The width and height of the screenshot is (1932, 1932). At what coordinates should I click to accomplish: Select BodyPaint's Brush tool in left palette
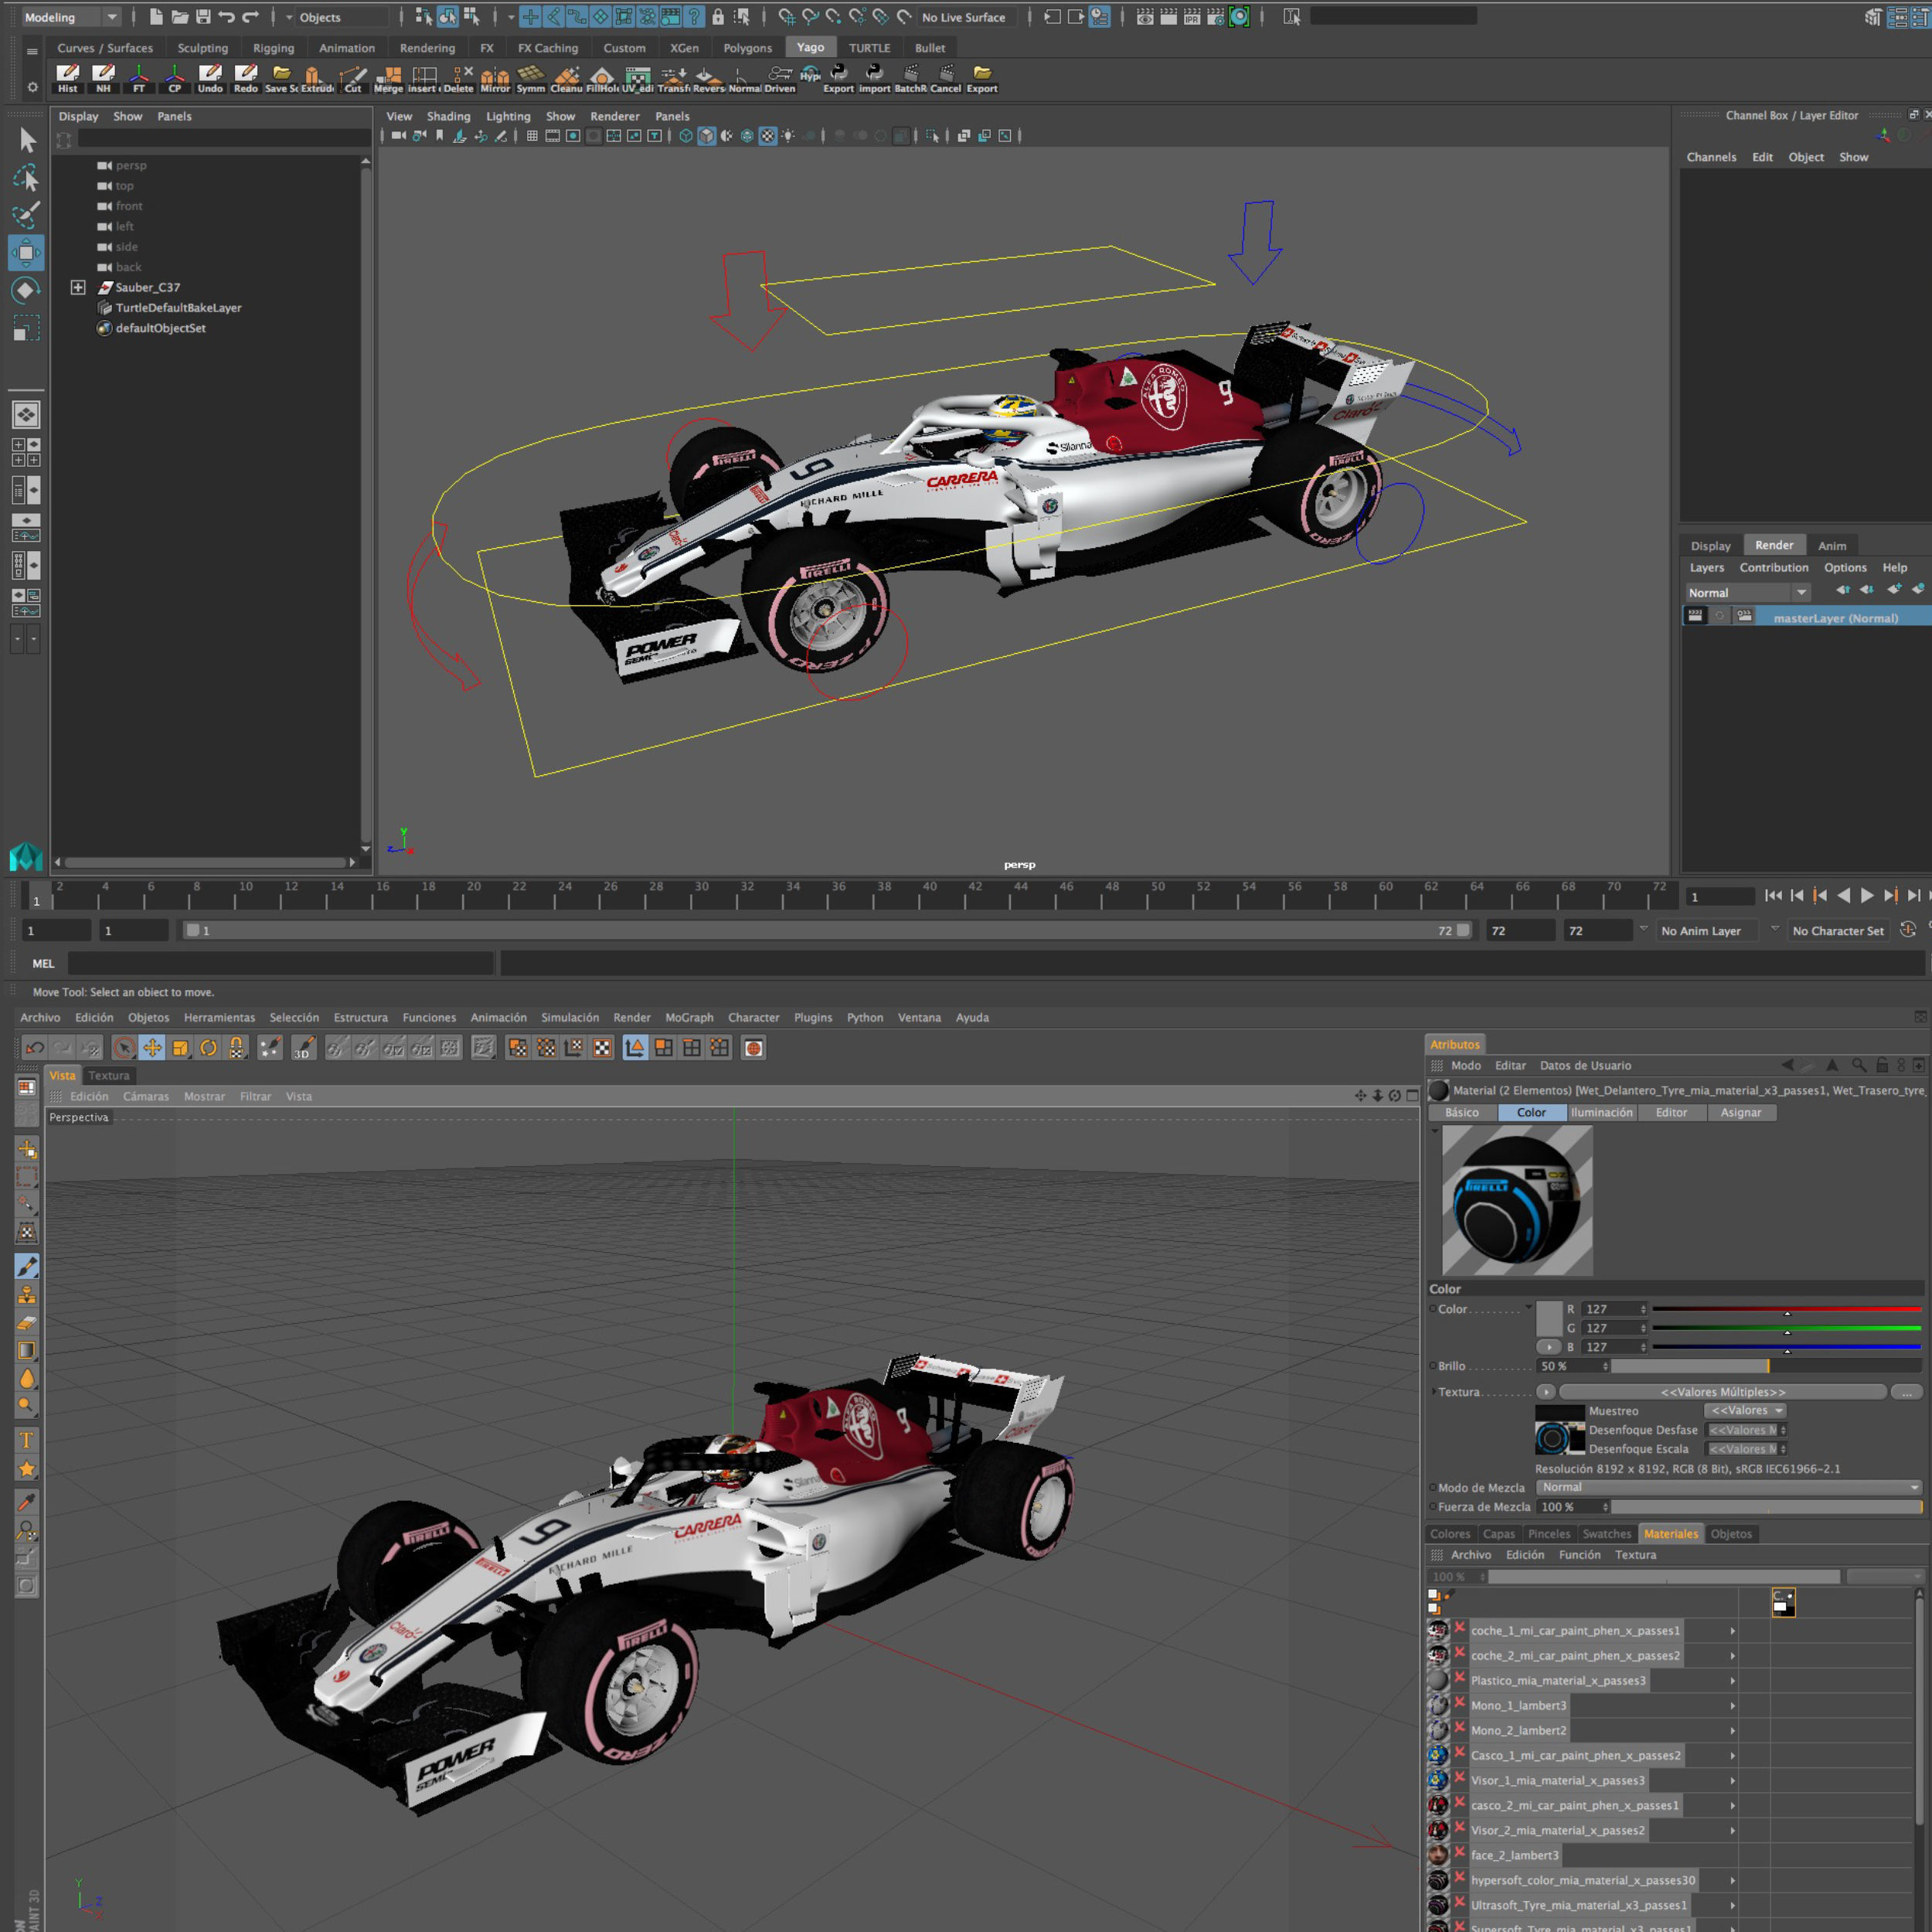coord(27,1266)
